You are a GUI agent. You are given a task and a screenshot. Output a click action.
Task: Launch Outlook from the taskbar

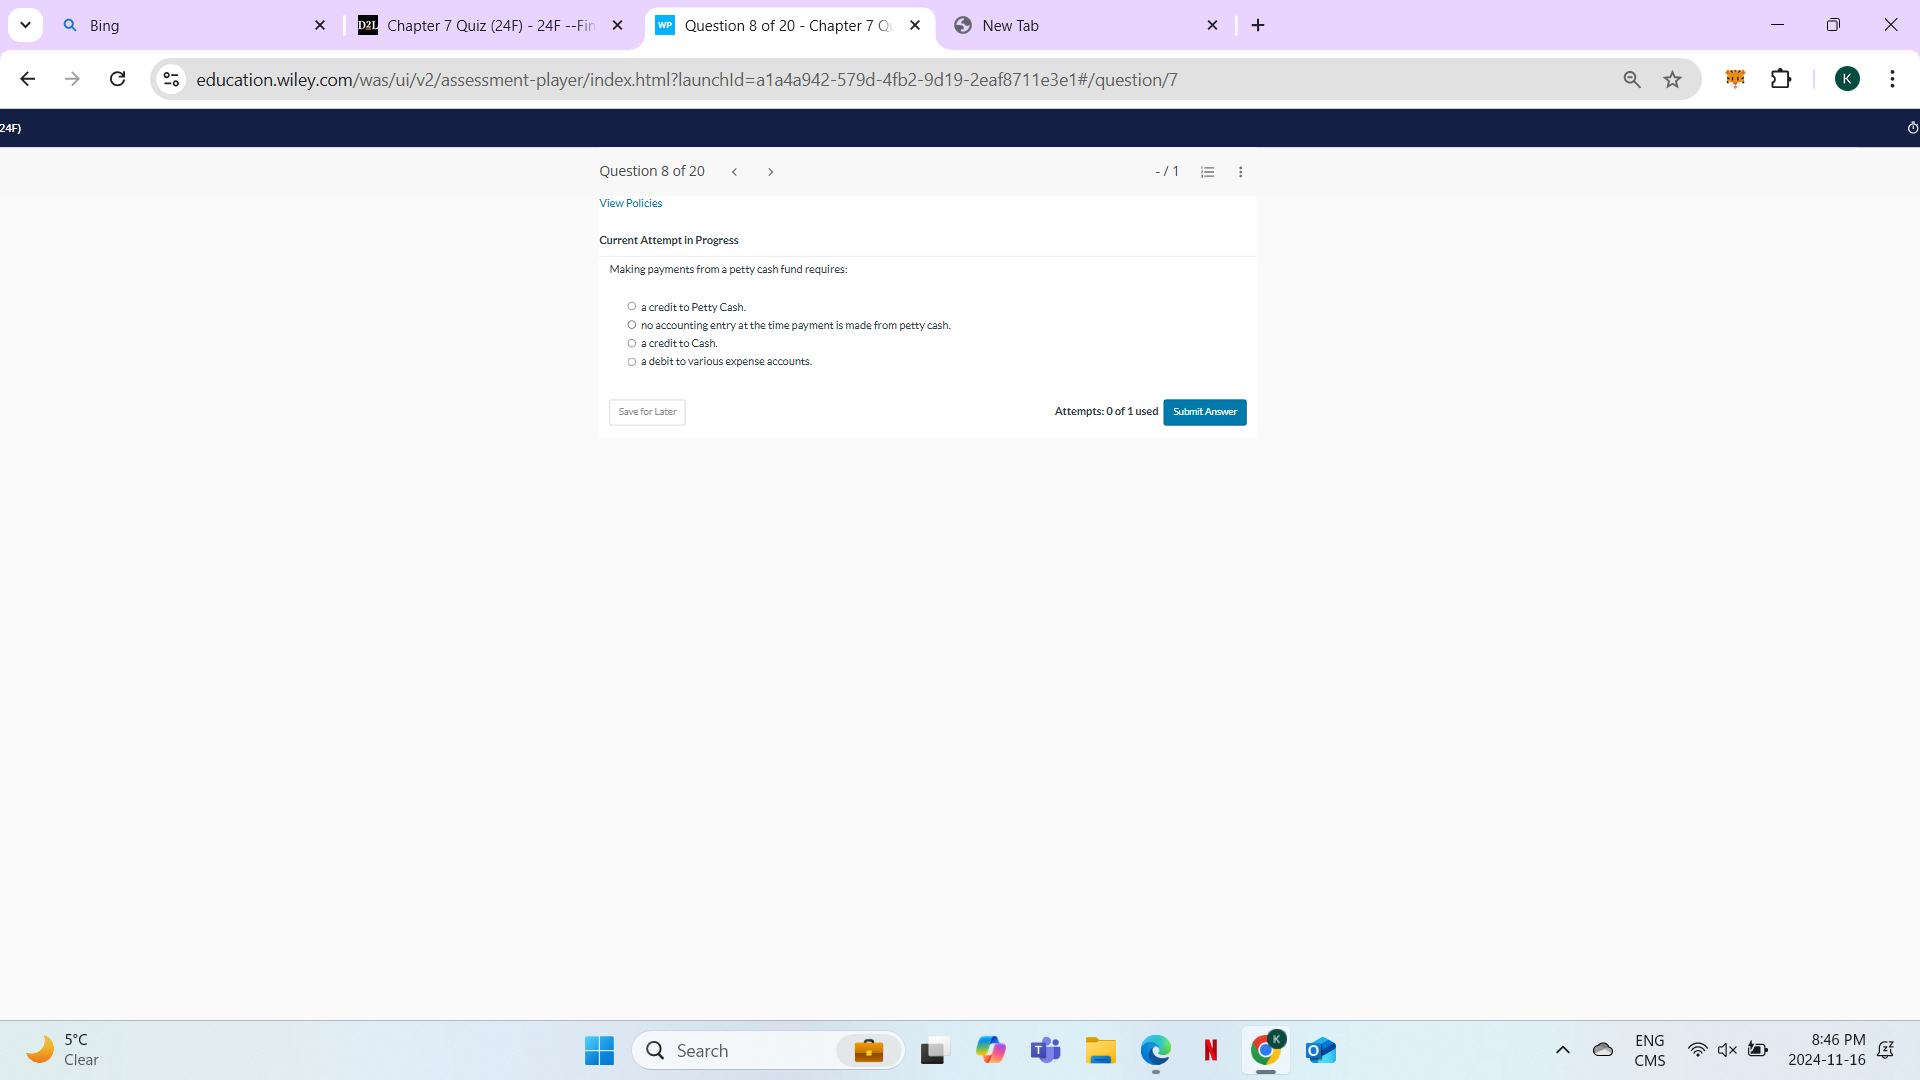1321,1050
